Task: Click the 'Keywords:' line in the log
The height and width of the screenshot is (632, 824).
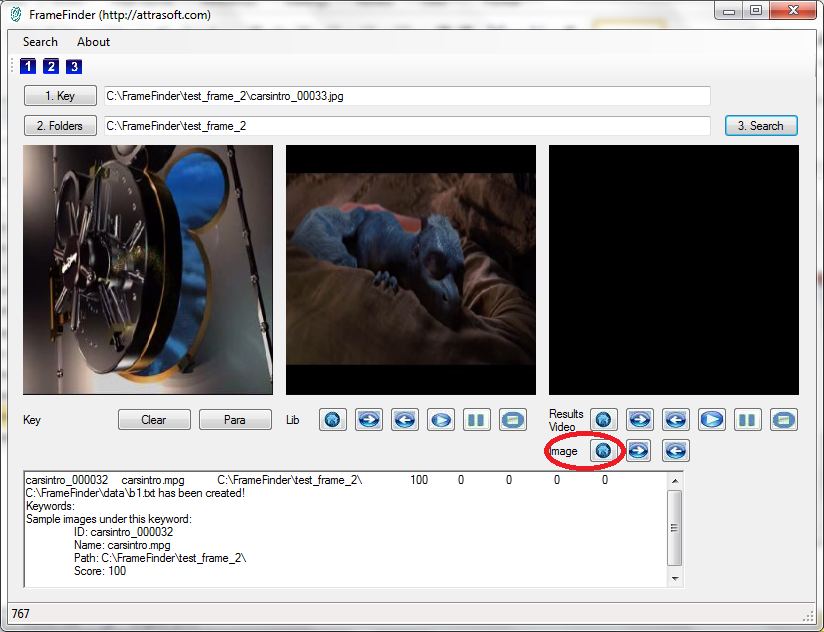Action: pos(50,506)
